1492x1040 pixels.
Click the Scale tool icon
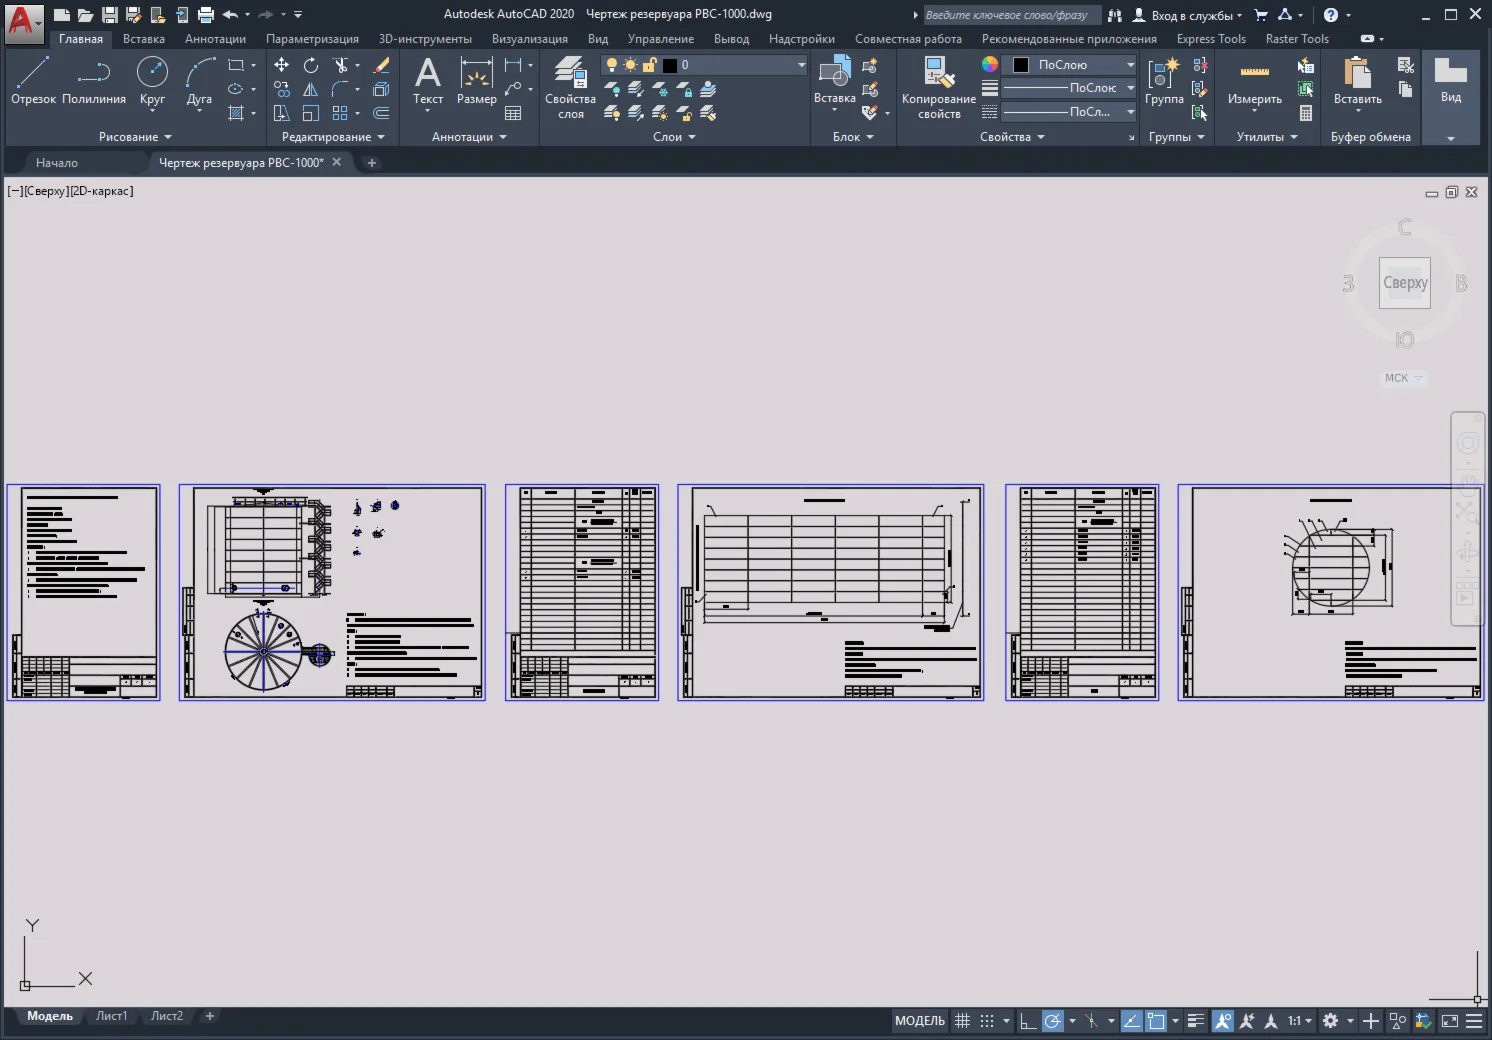(x=311, y=113)
